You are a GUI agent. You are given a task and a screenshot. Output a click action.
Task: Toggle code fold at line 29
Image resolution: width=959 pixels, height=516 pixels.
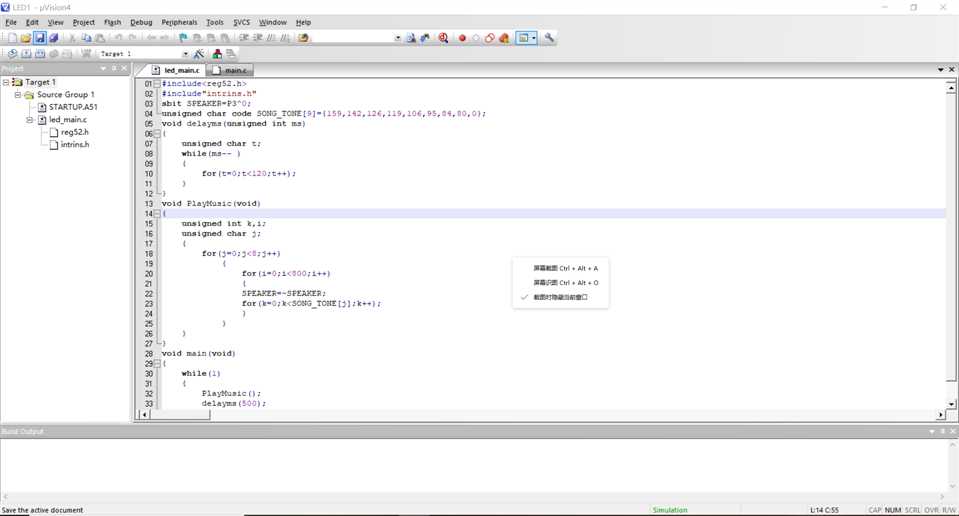pos(157,364)
